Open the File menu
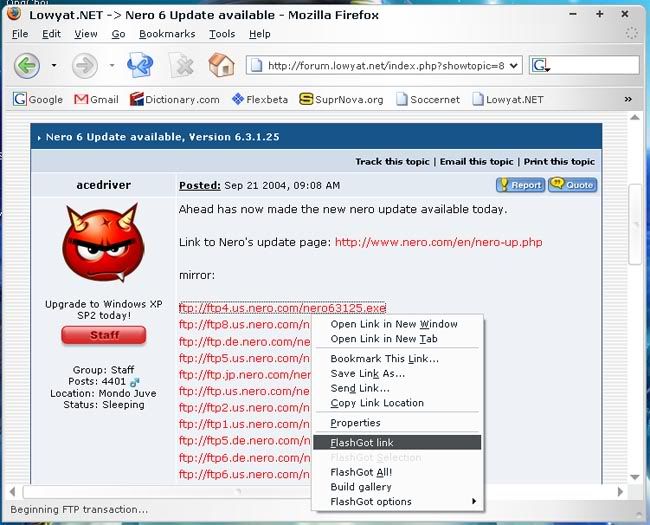Image resolution: width=650 pixels, height=525 pixels. 20,34
